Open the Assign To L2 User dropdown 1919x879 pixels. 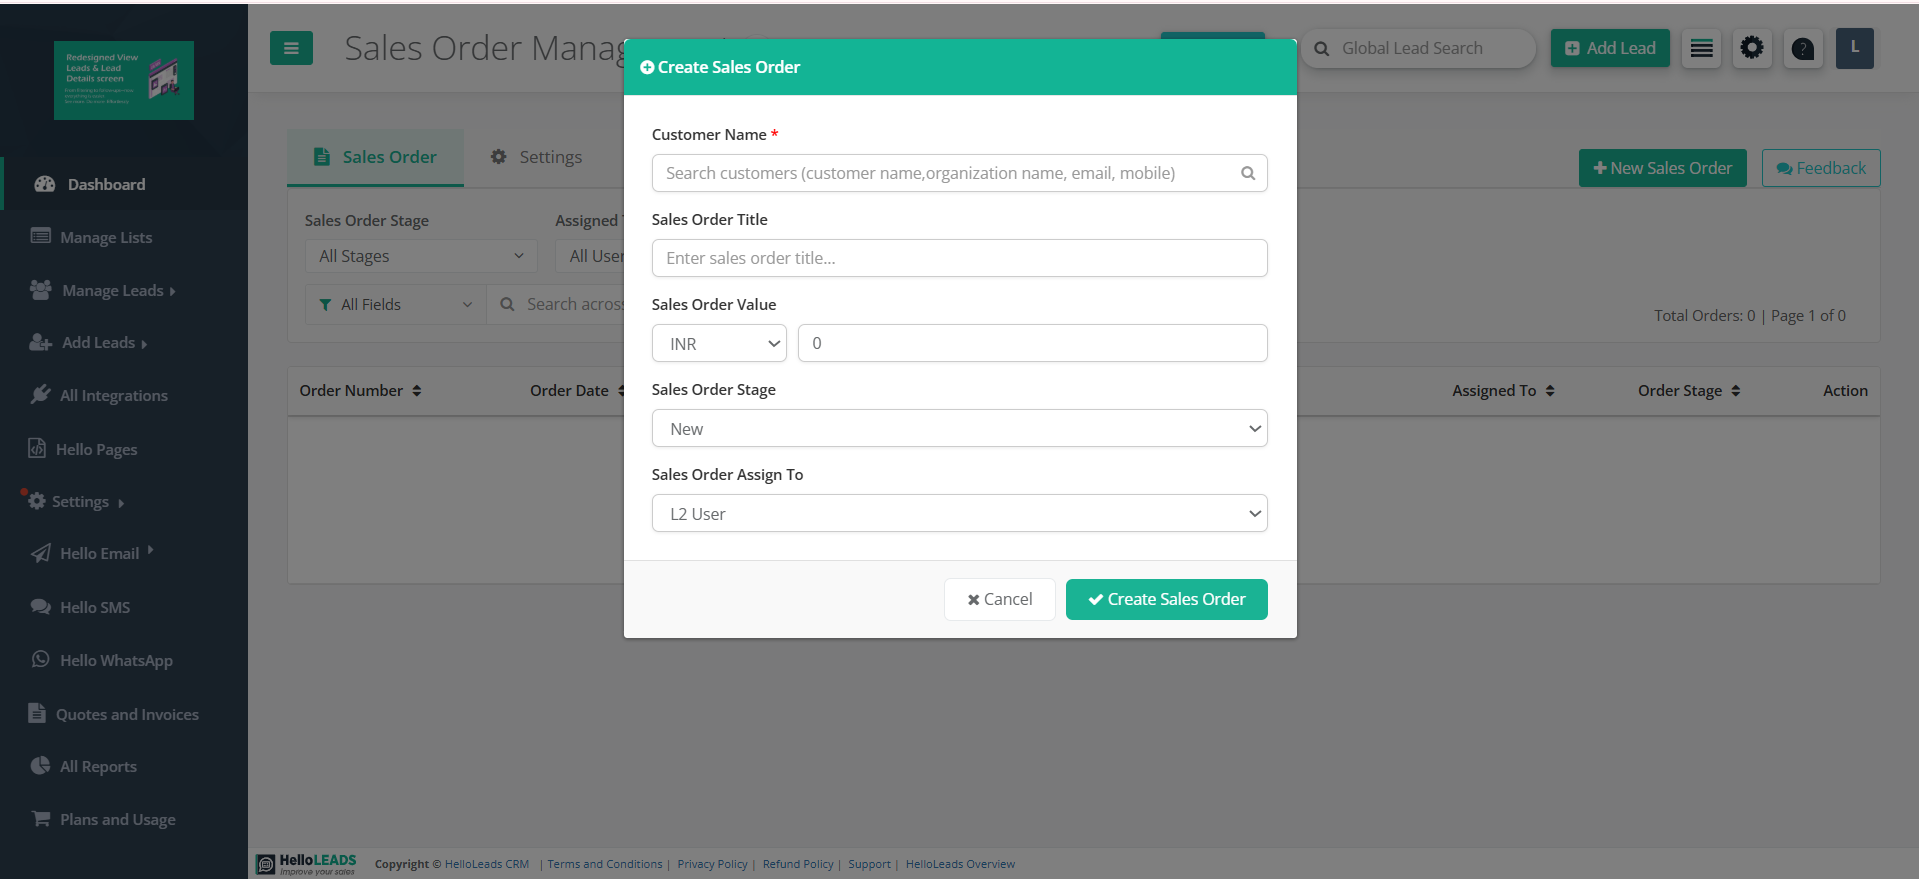959,513
